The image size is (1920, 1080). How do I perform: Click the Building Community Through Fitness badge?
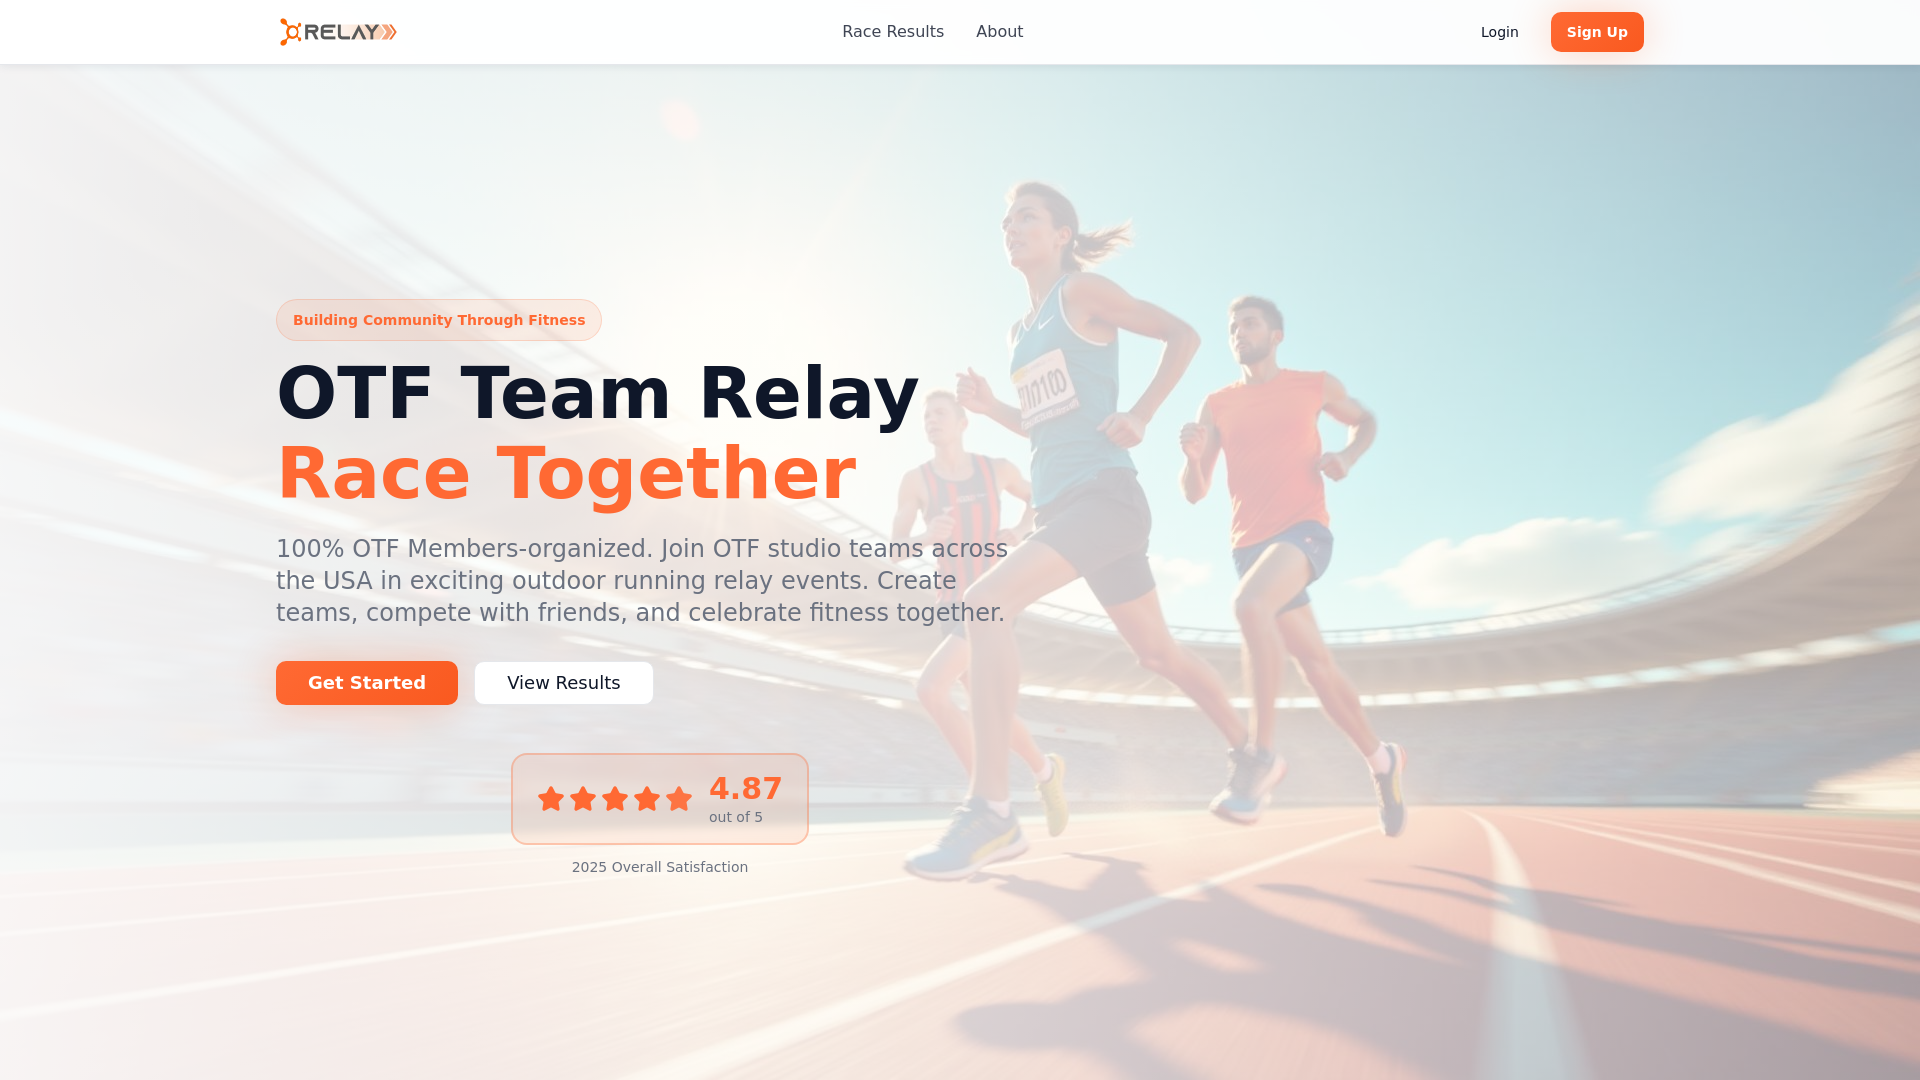point(439,320)
